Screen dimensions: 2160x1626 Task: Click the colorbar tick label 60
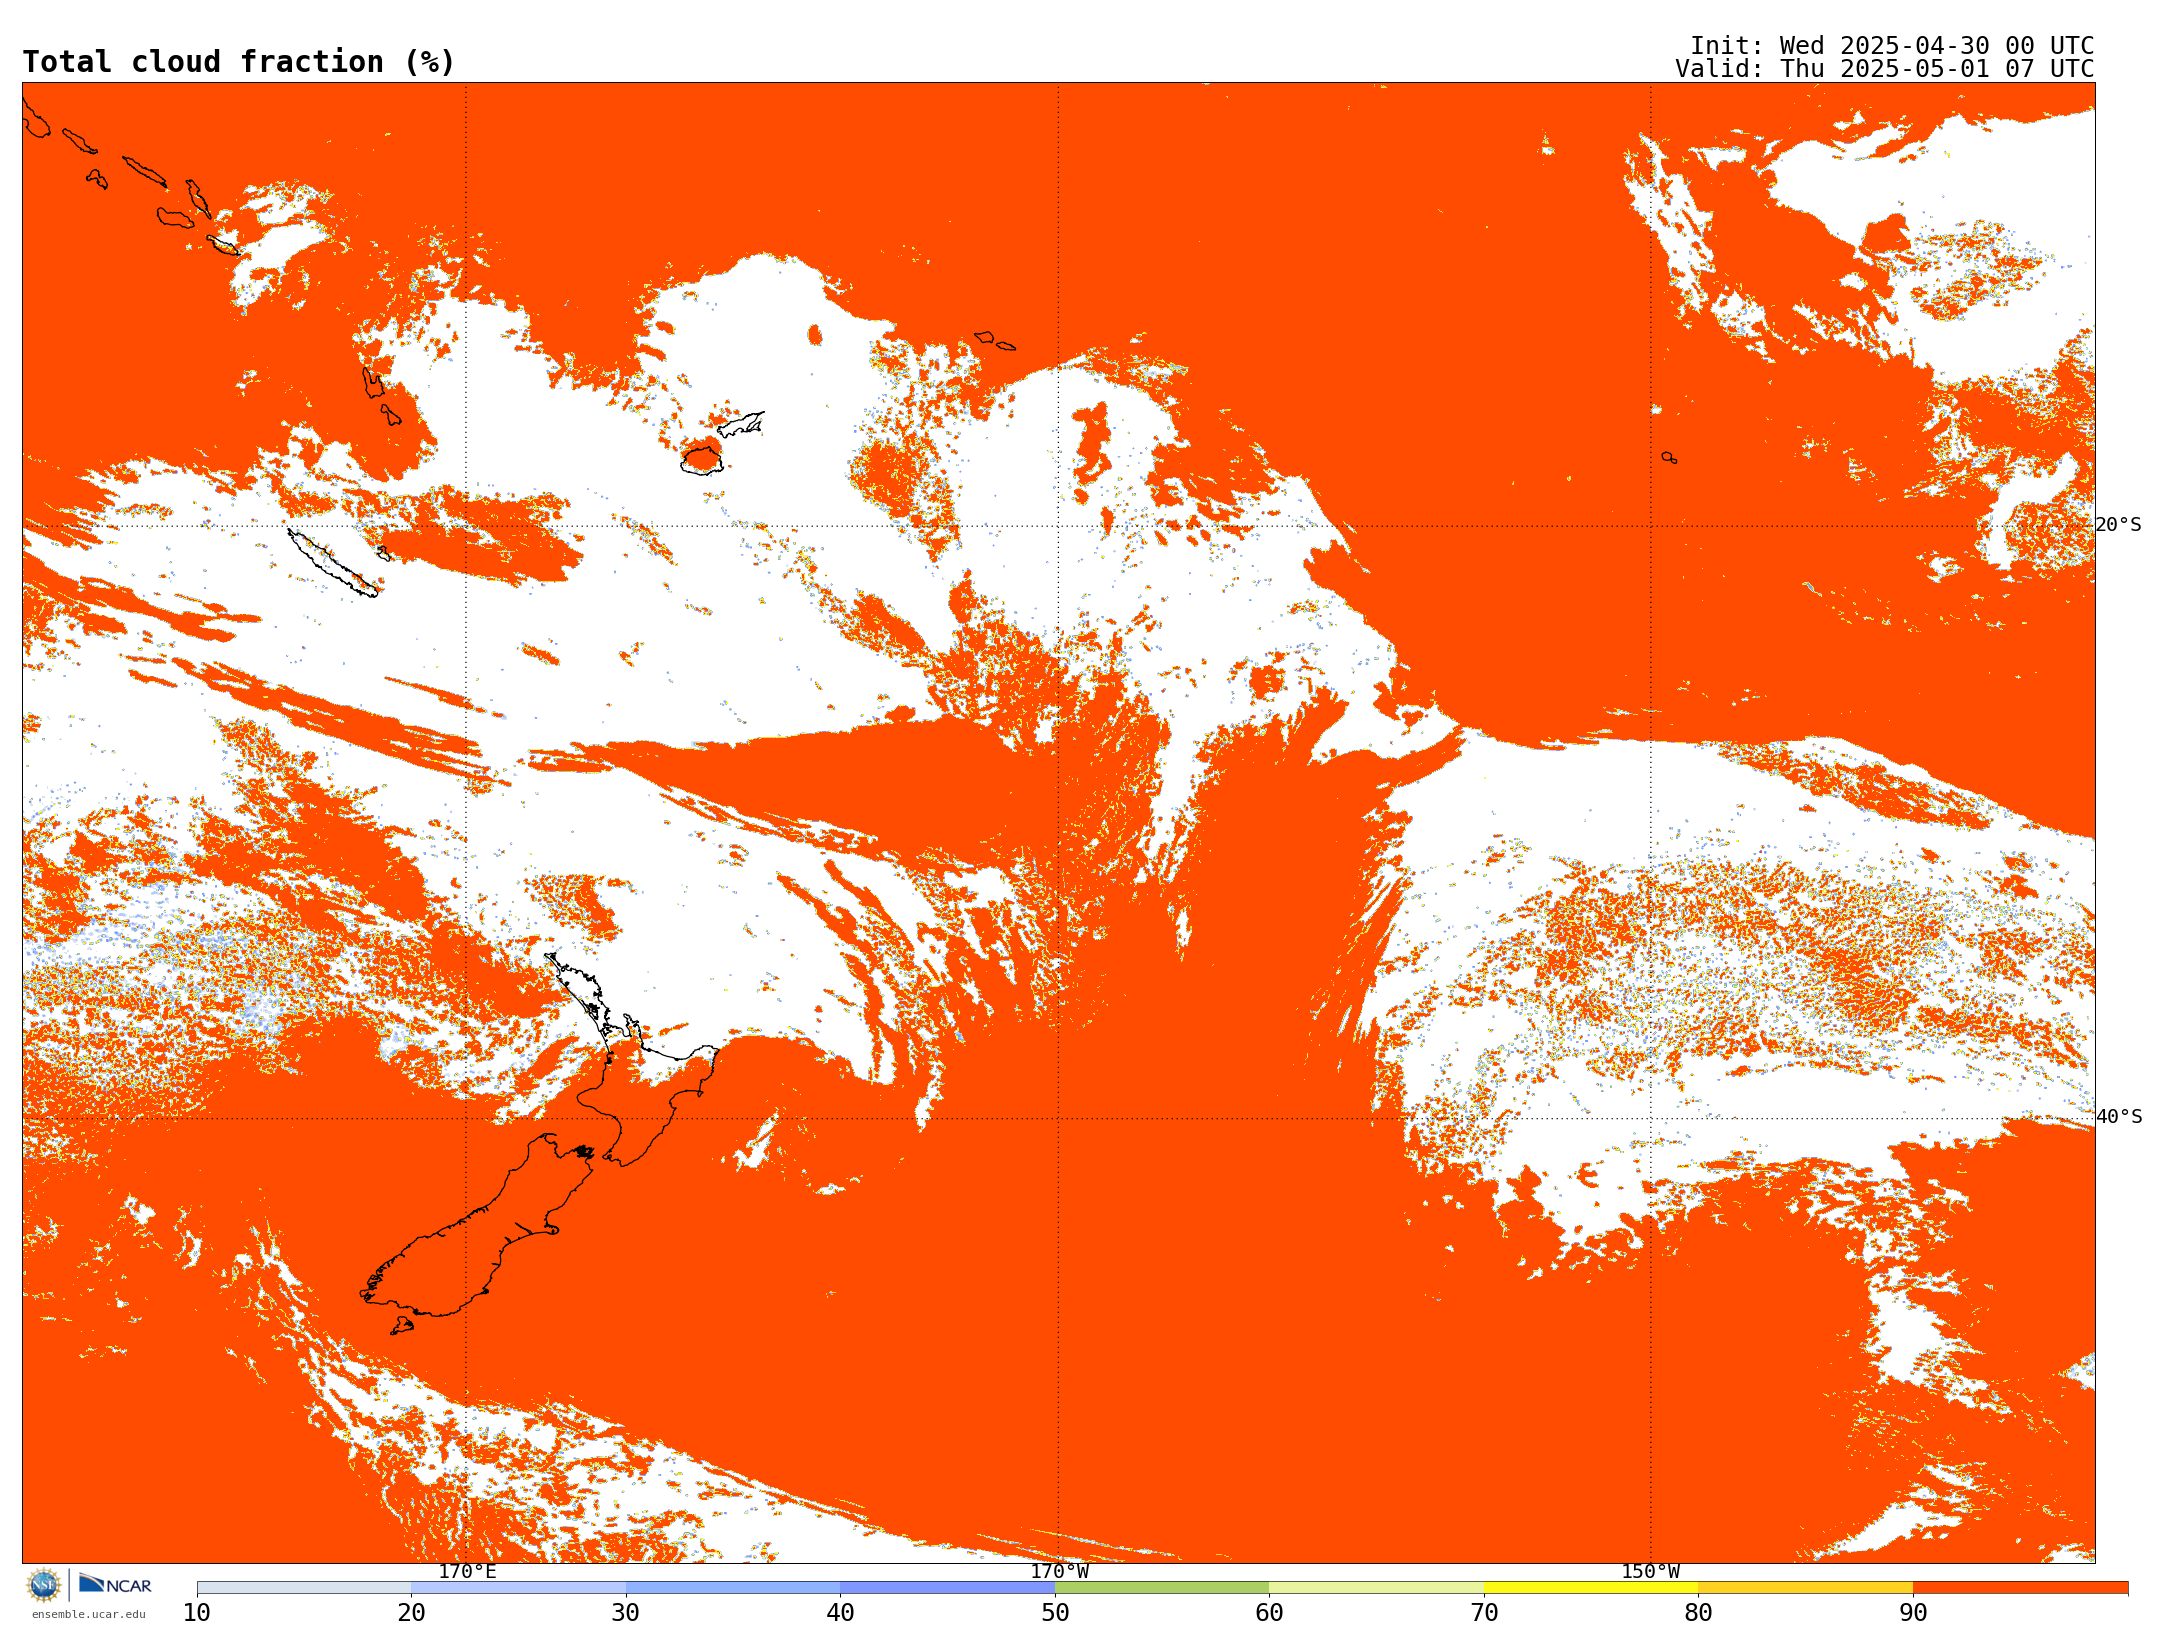point(1269,1612)
